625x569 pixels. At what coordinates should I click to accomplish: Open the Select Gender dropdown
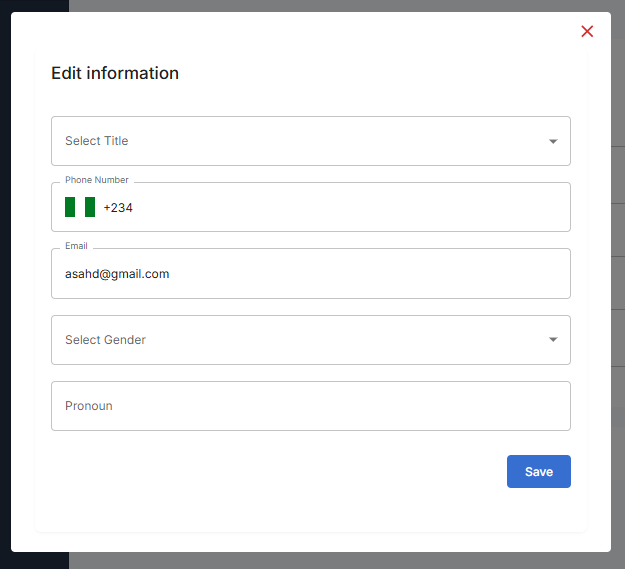click(310, 340)
